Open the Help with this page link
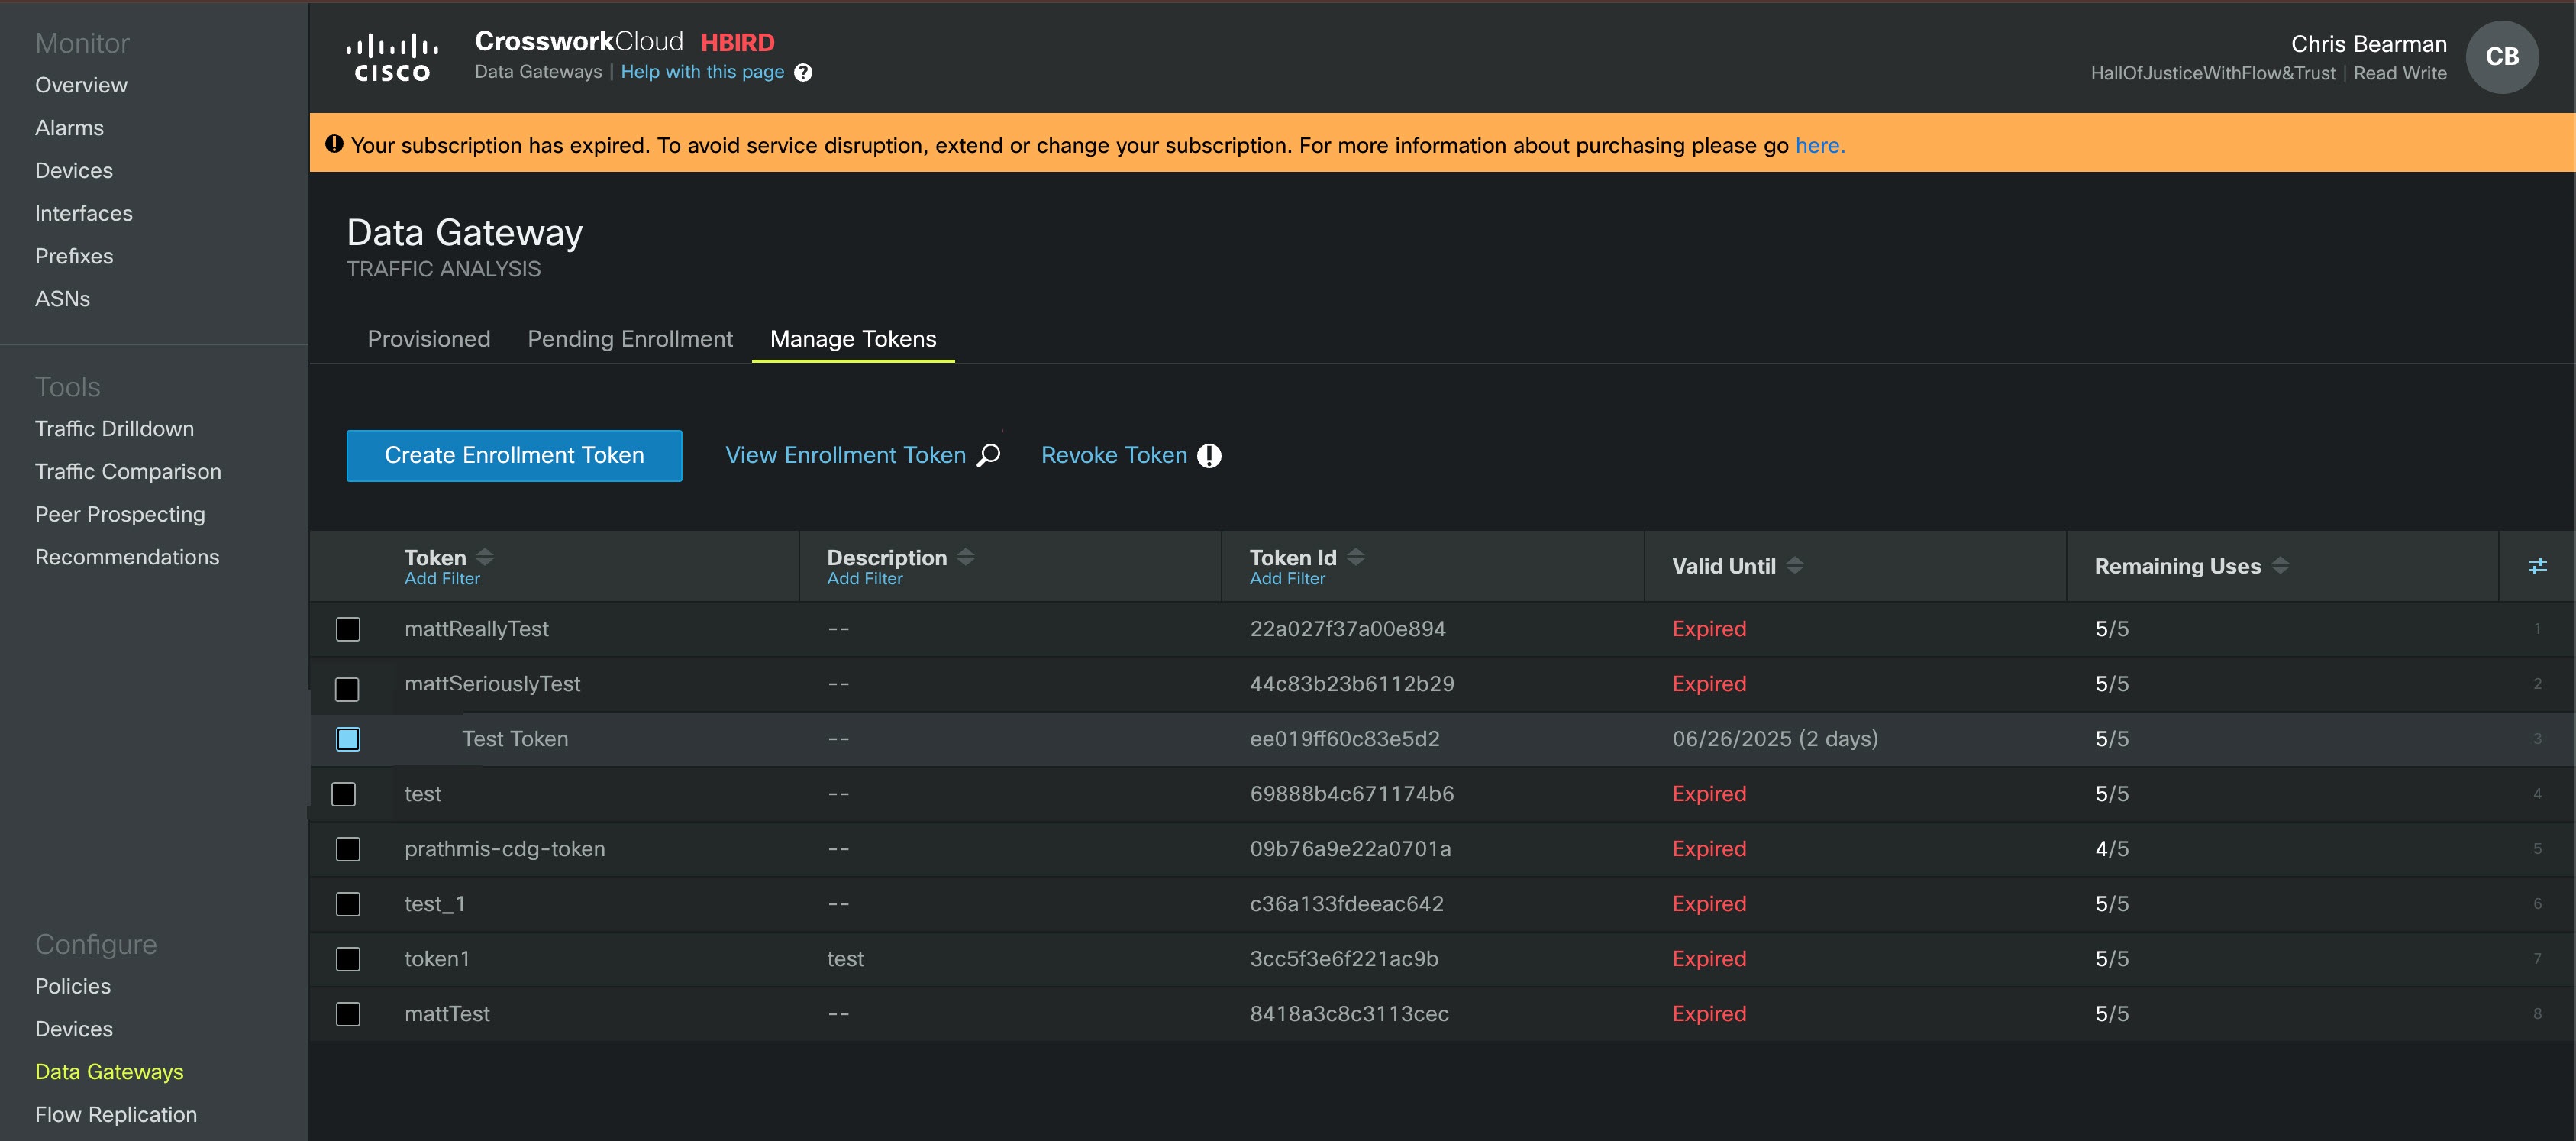 (702, 73)
